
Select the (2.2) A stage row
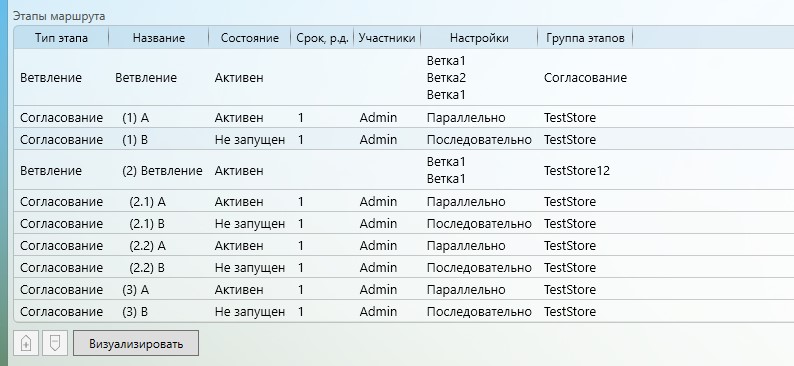404,246
